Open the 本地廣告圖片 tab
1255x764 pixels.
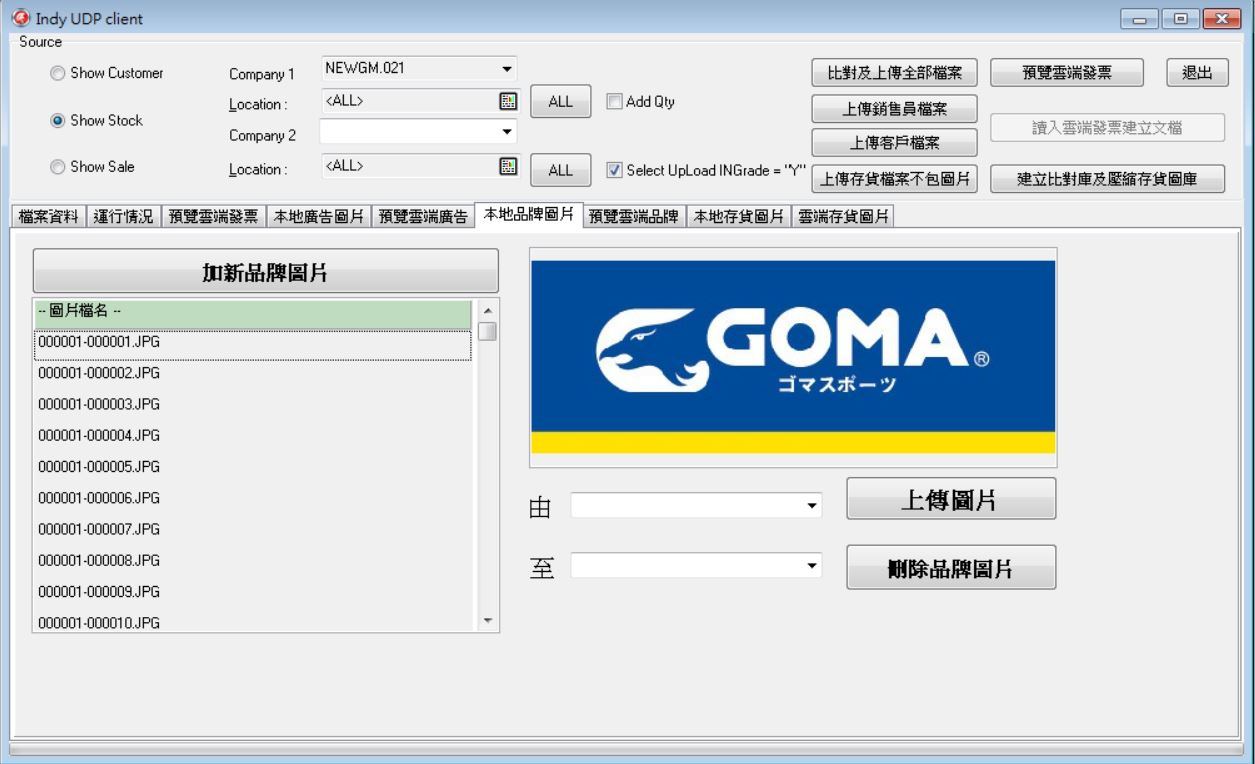coord(317,217)
